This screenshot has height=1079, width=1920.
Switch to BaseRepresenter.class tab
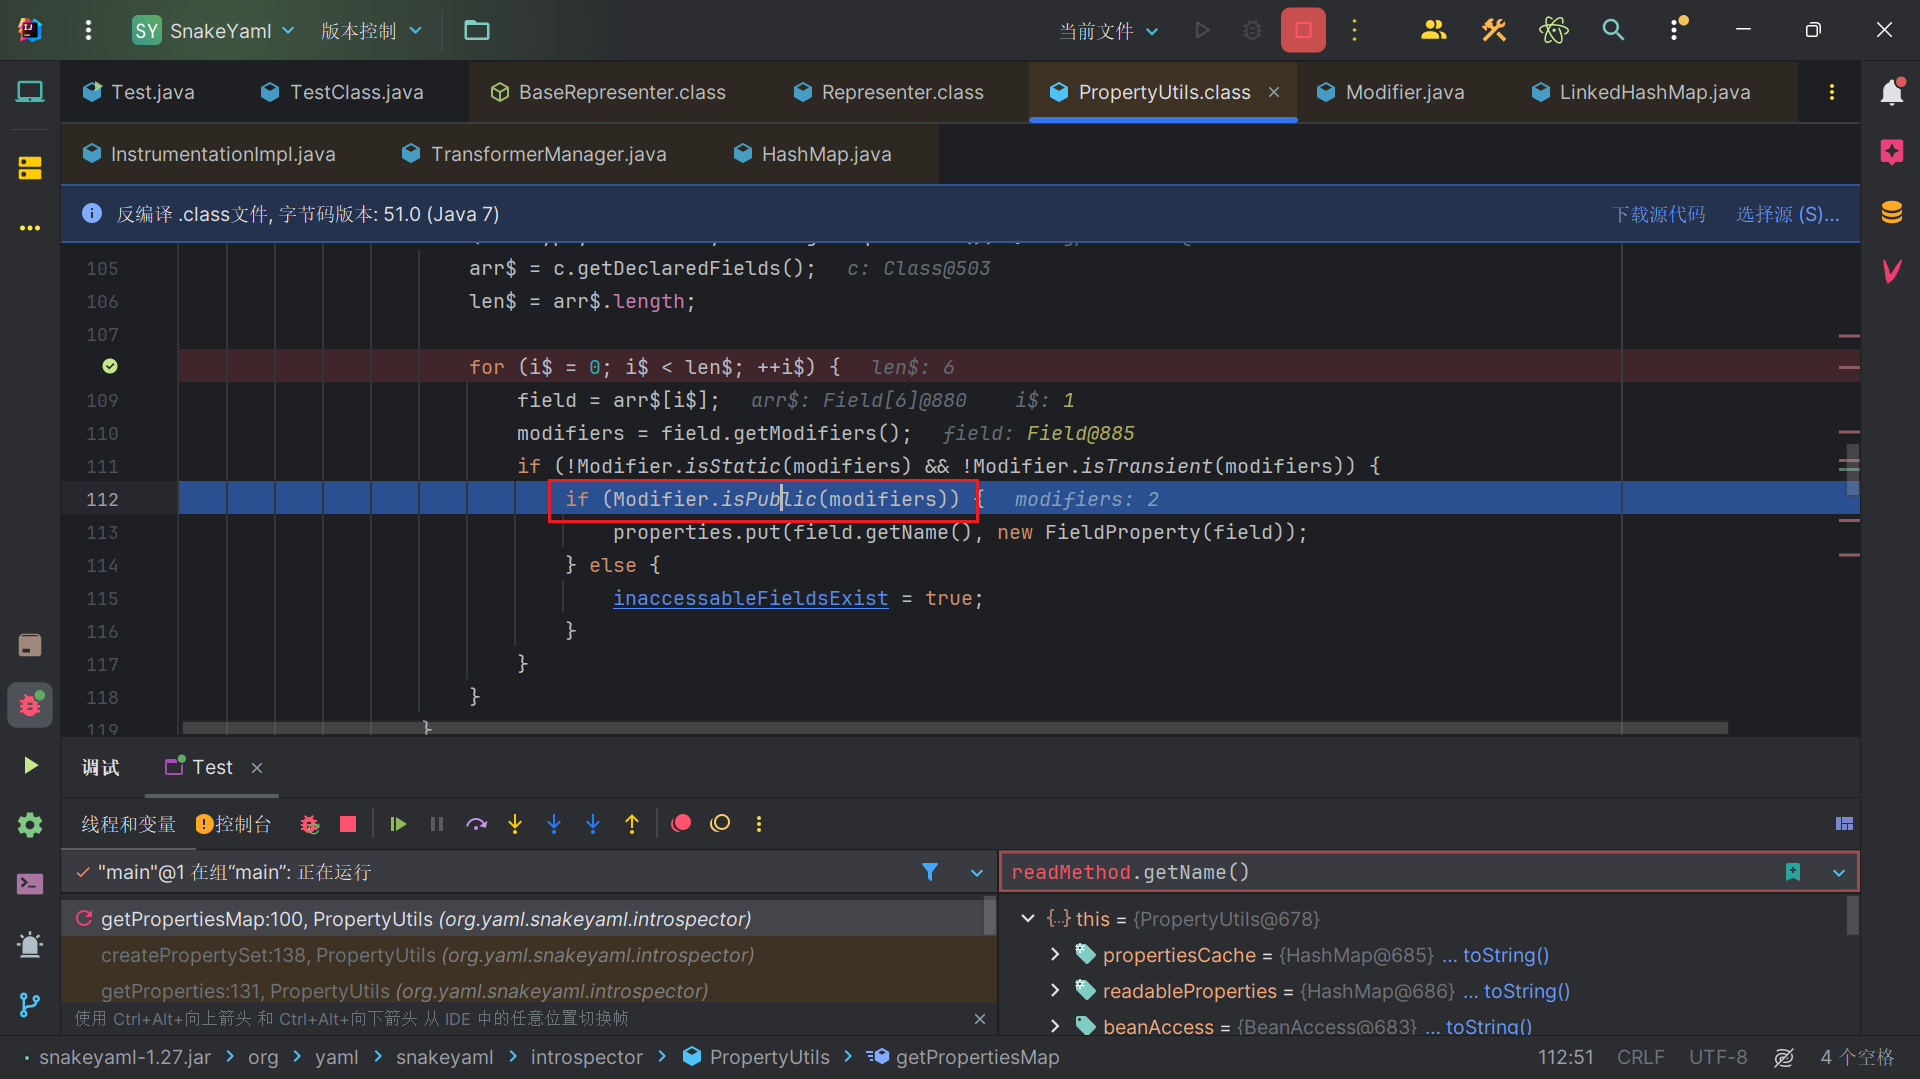pyautogui.click(x=607, y=92)
